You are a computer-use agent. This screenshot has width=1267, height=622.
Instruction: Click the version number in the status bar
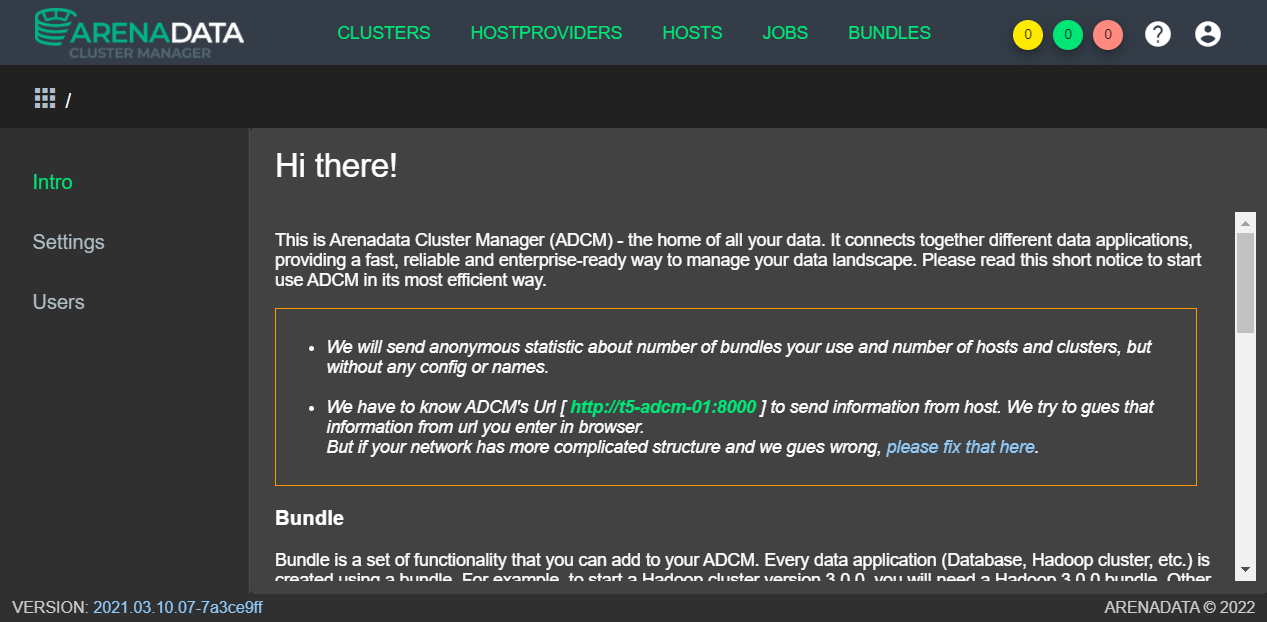[175, 607]
